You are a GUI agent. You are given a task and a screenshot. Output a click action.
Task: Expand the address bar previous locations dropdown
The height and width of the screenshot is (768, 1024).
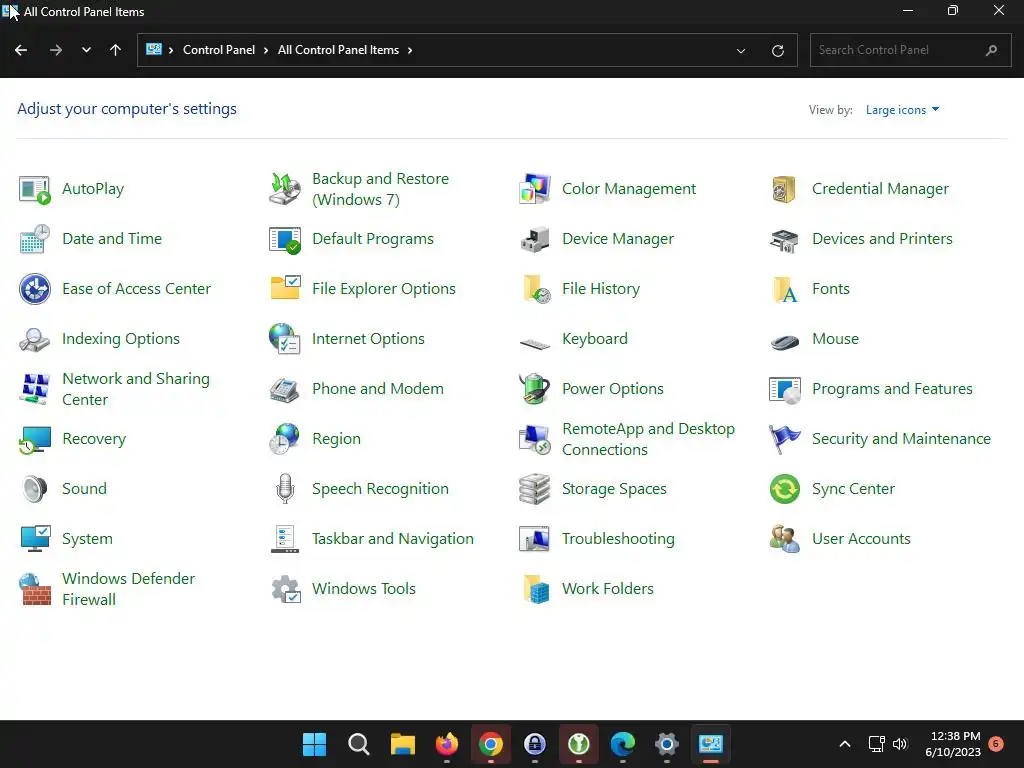pos(741,50)
